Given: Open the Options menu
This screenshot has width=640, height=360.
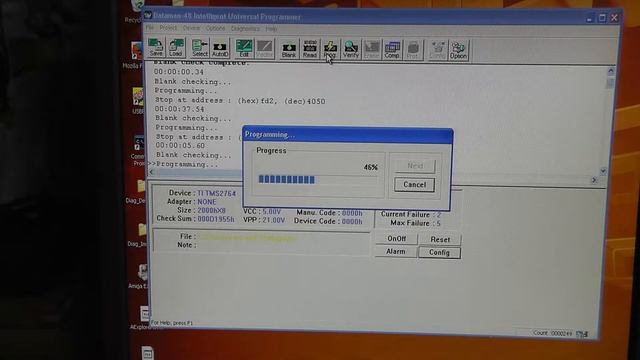Looking at the screenshot, I should (215, 29).
